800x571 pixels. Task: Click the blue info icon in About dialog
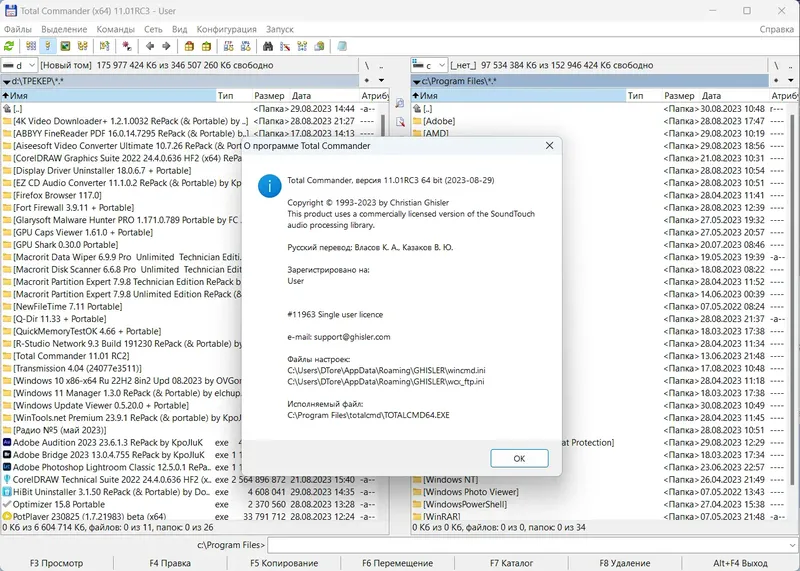coord(269,186)
